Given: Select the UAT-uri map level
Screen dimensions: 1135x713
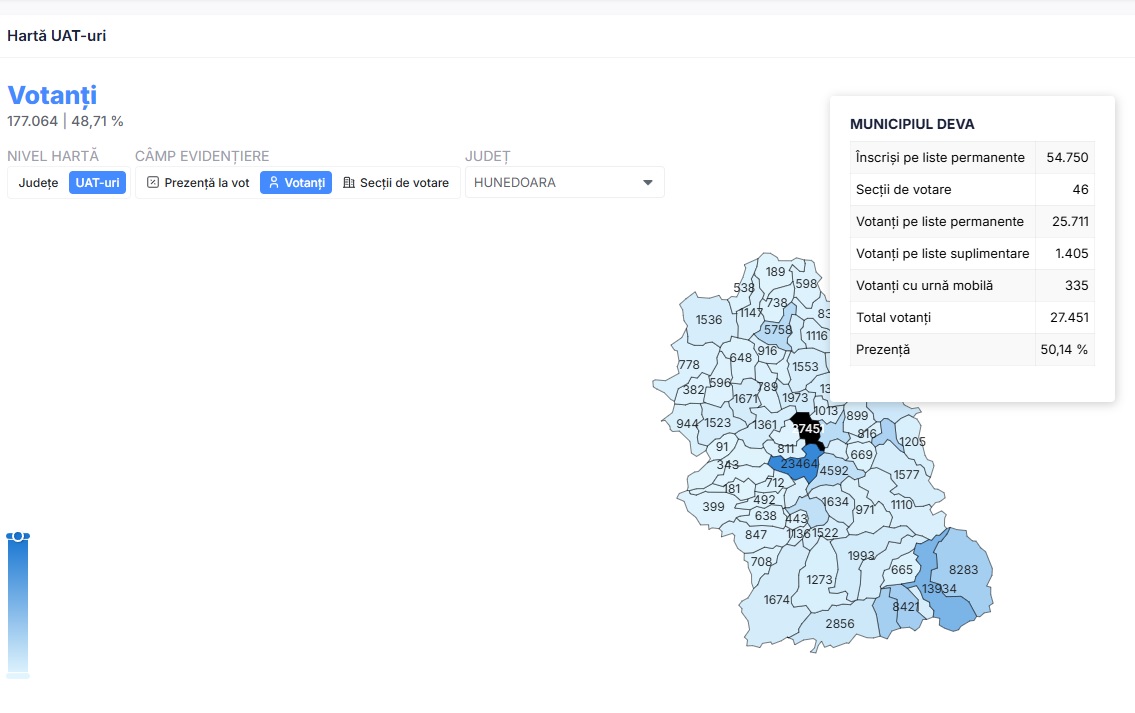Looking at the screenshot, I should pyautogui.click(x=97, y=183).
